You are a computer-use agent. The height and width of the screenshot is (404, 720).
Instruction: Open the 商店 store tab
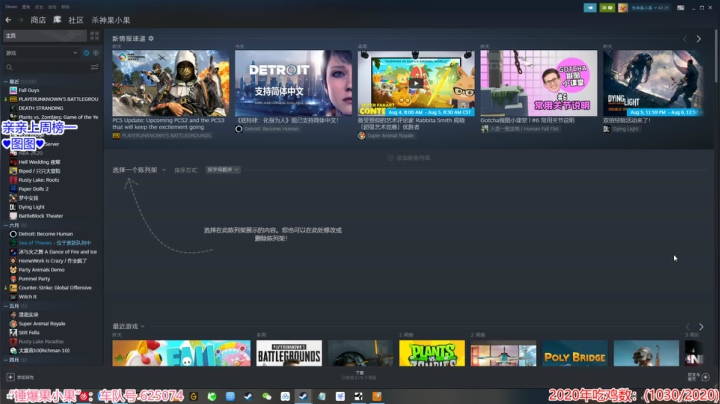tap(38, 20)
